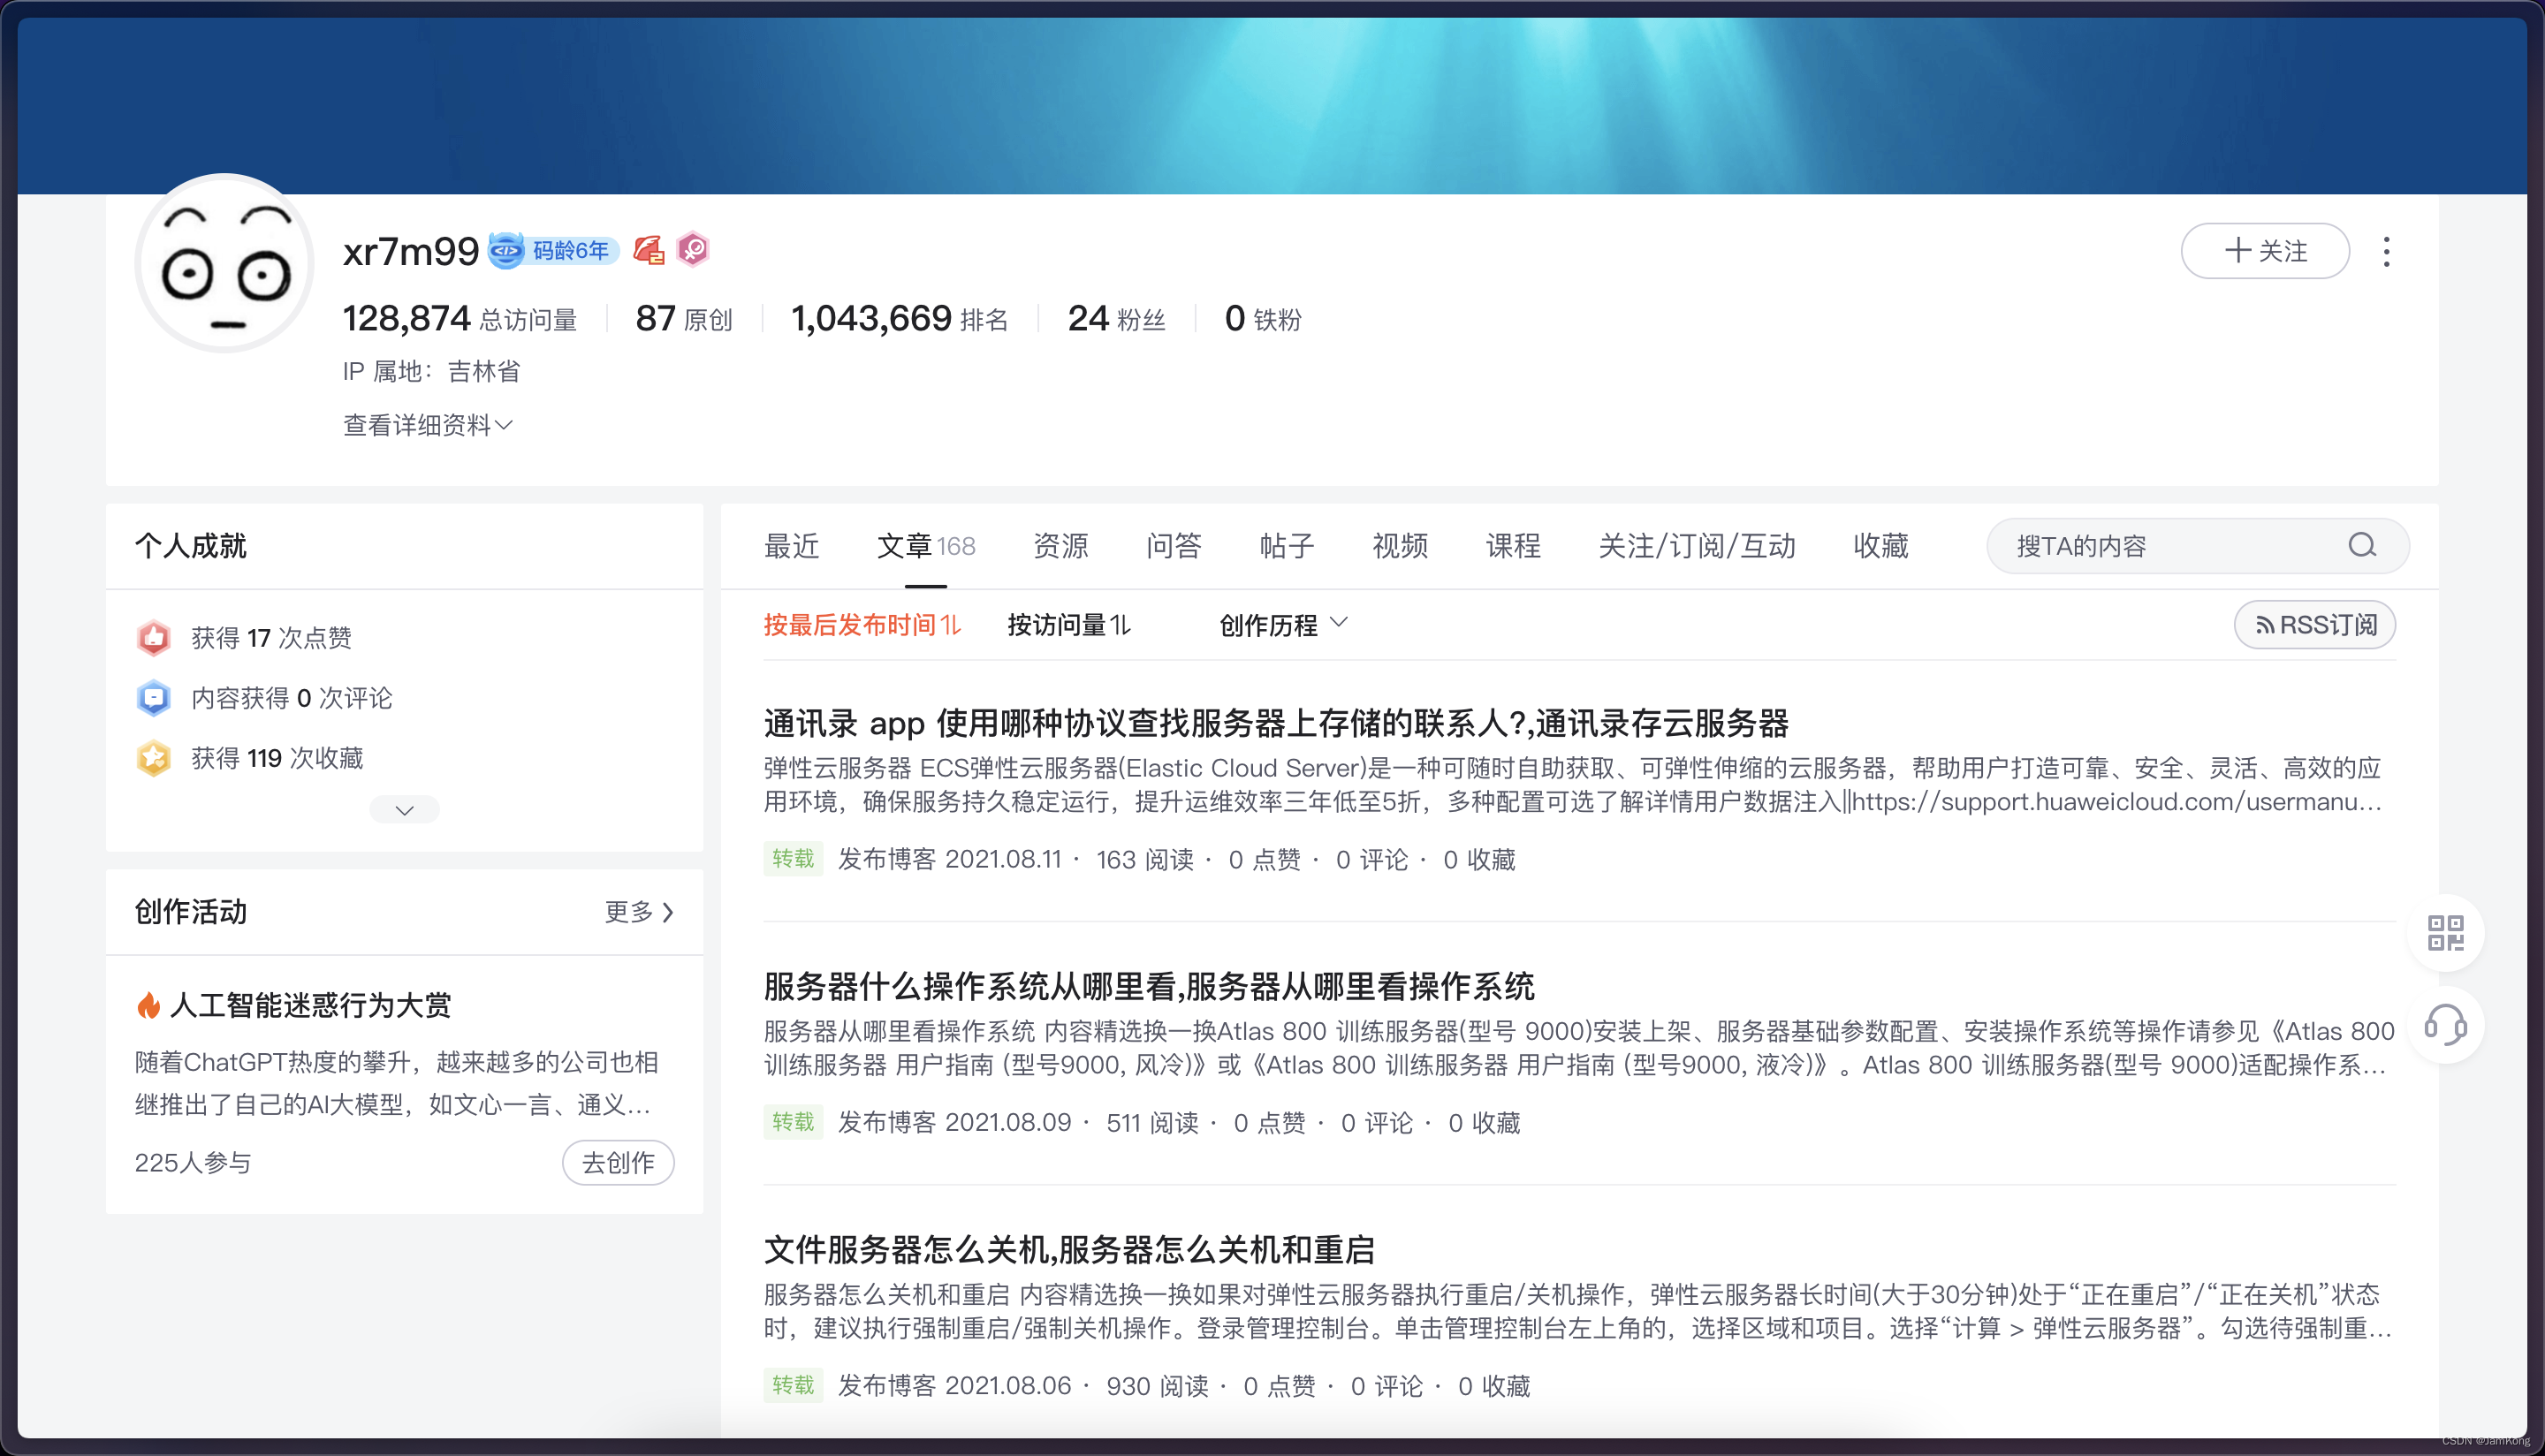Click the customer service headset icon
The image size is (2545, 1456).
(x=2445, y=1025)
